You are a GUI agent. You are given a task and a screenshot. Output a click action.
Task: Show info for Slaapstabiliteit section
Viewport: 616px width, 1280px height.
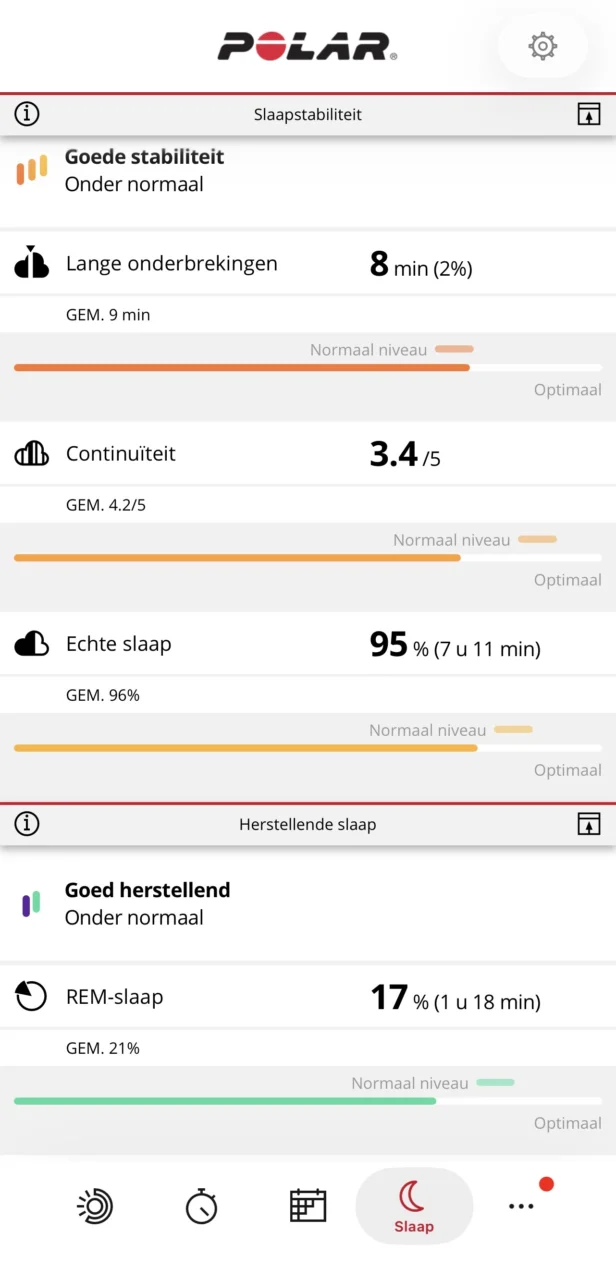coord(27,114)
